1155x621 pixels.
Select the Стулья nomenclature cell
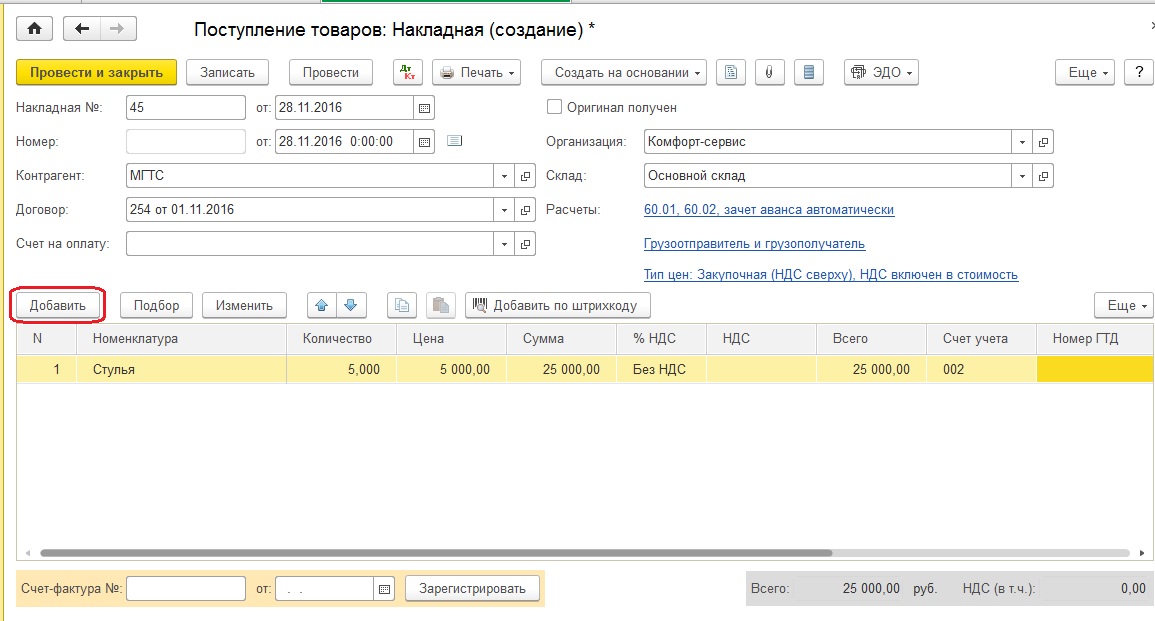pos(181,369)
